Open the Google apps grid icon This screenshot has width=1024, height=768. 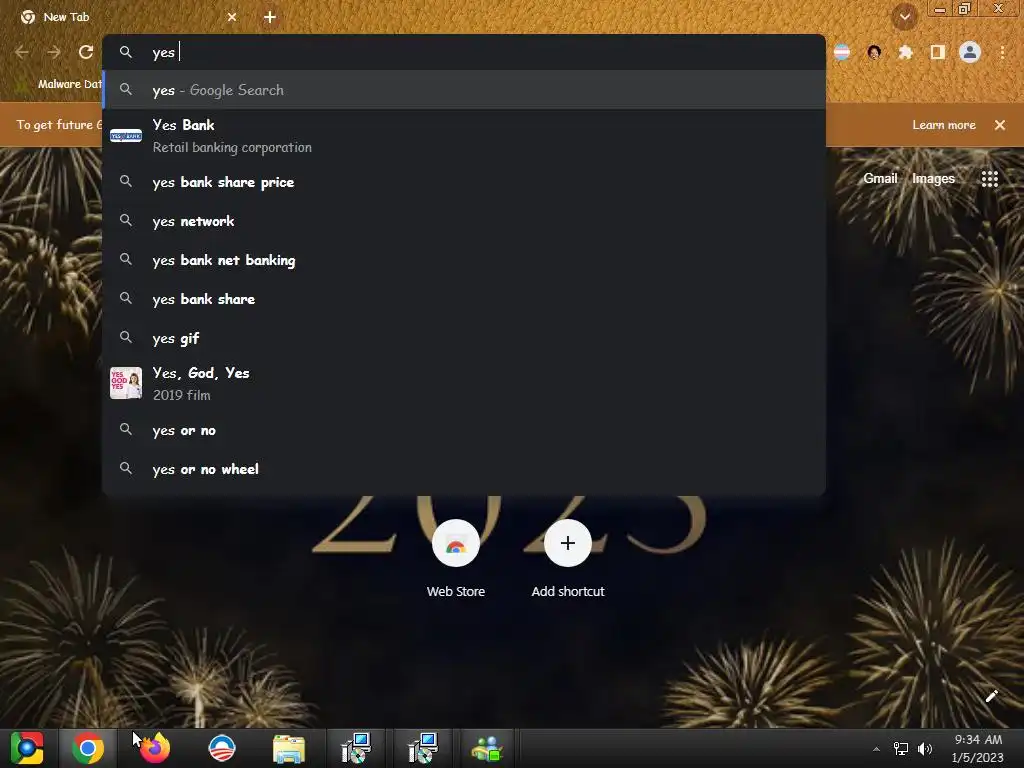point(989,178)
